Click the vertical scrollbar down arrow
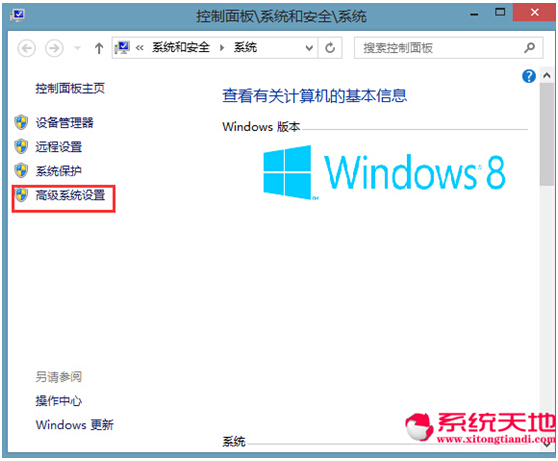Screen dimensions: 558x461 [547, 445]
